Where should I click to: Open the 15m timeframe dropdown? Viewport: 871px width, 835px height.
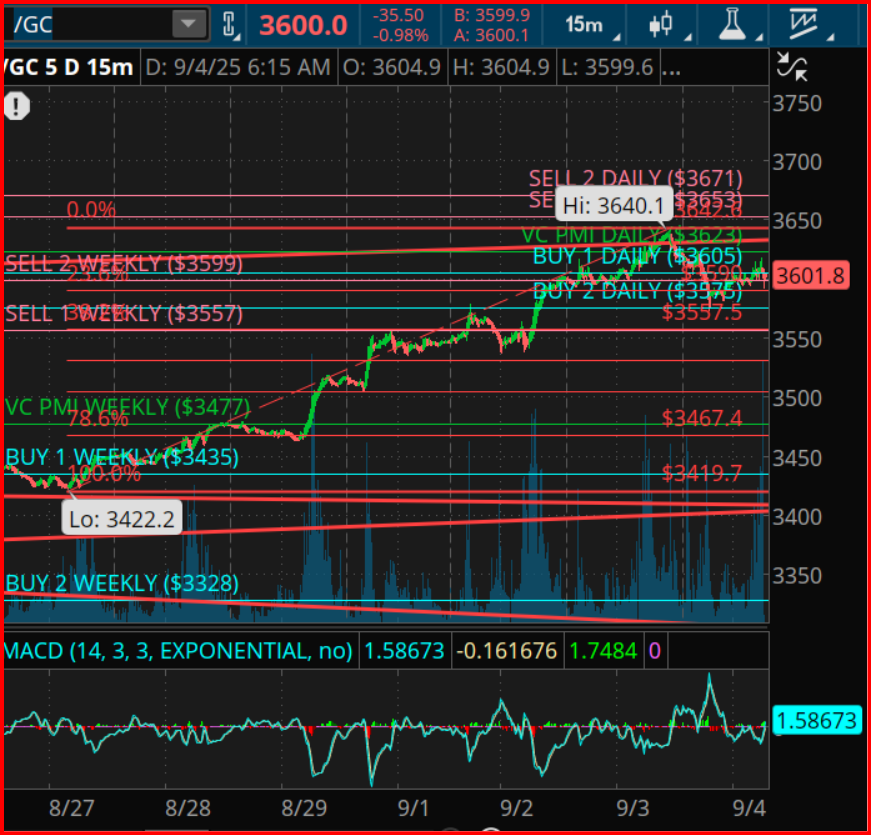pyautogui.click(x=590, y=25)
